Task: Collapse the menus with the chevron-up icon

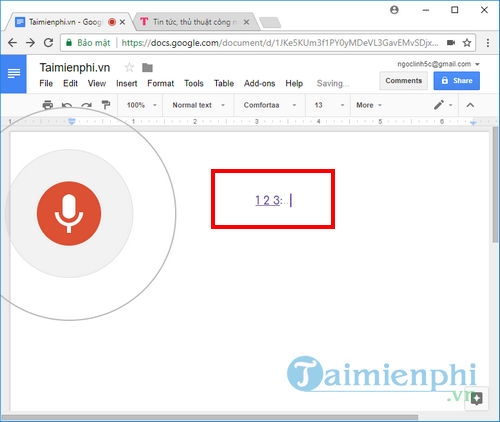Action: pos(470,105)
